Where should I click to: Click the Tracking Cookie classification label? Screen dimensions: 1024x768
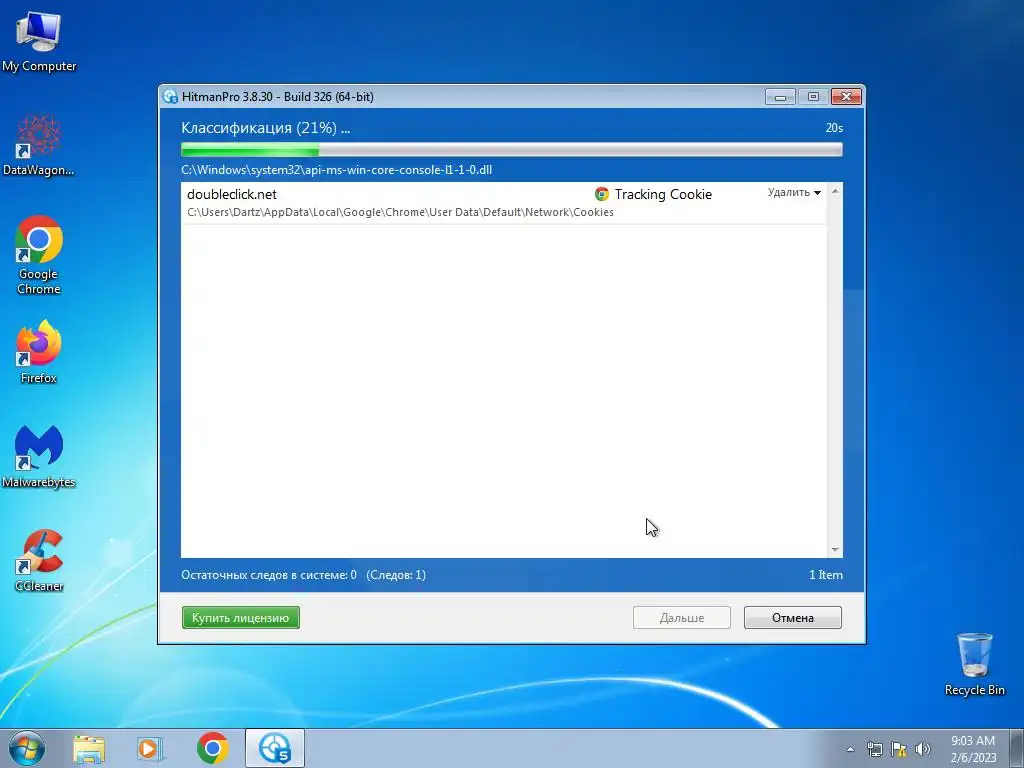pyautogui.click(x=663, y=194)
